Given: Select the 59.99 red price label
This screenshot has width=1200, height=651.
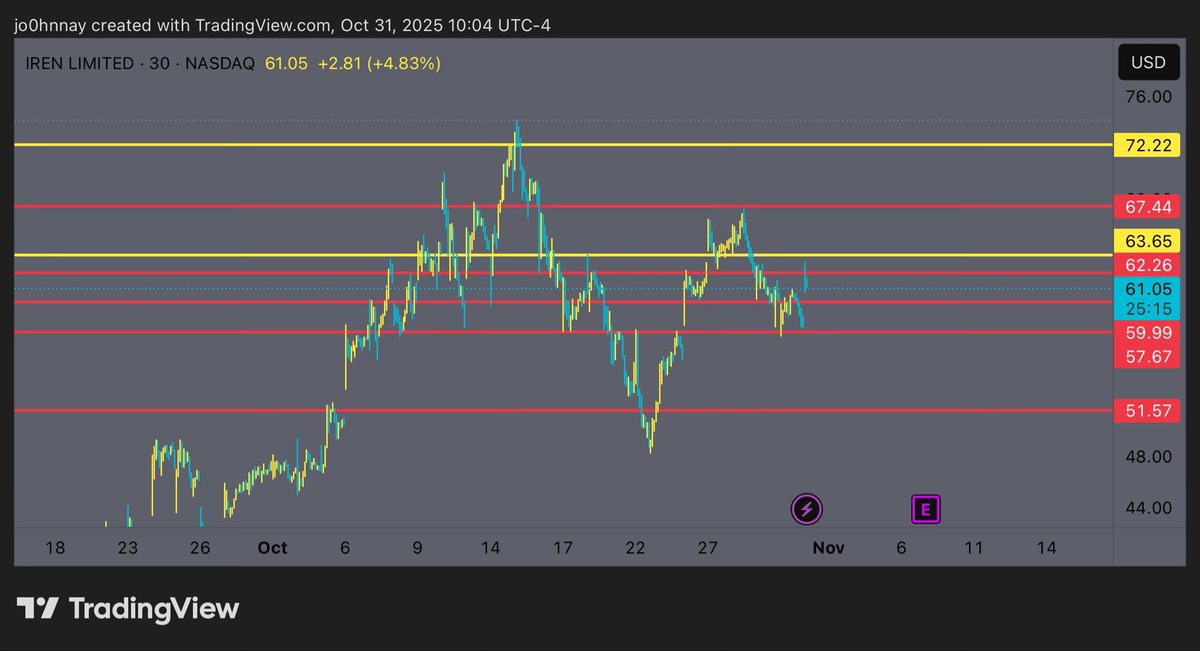Looking at the screenshot, I should [x=1147, y=332].
